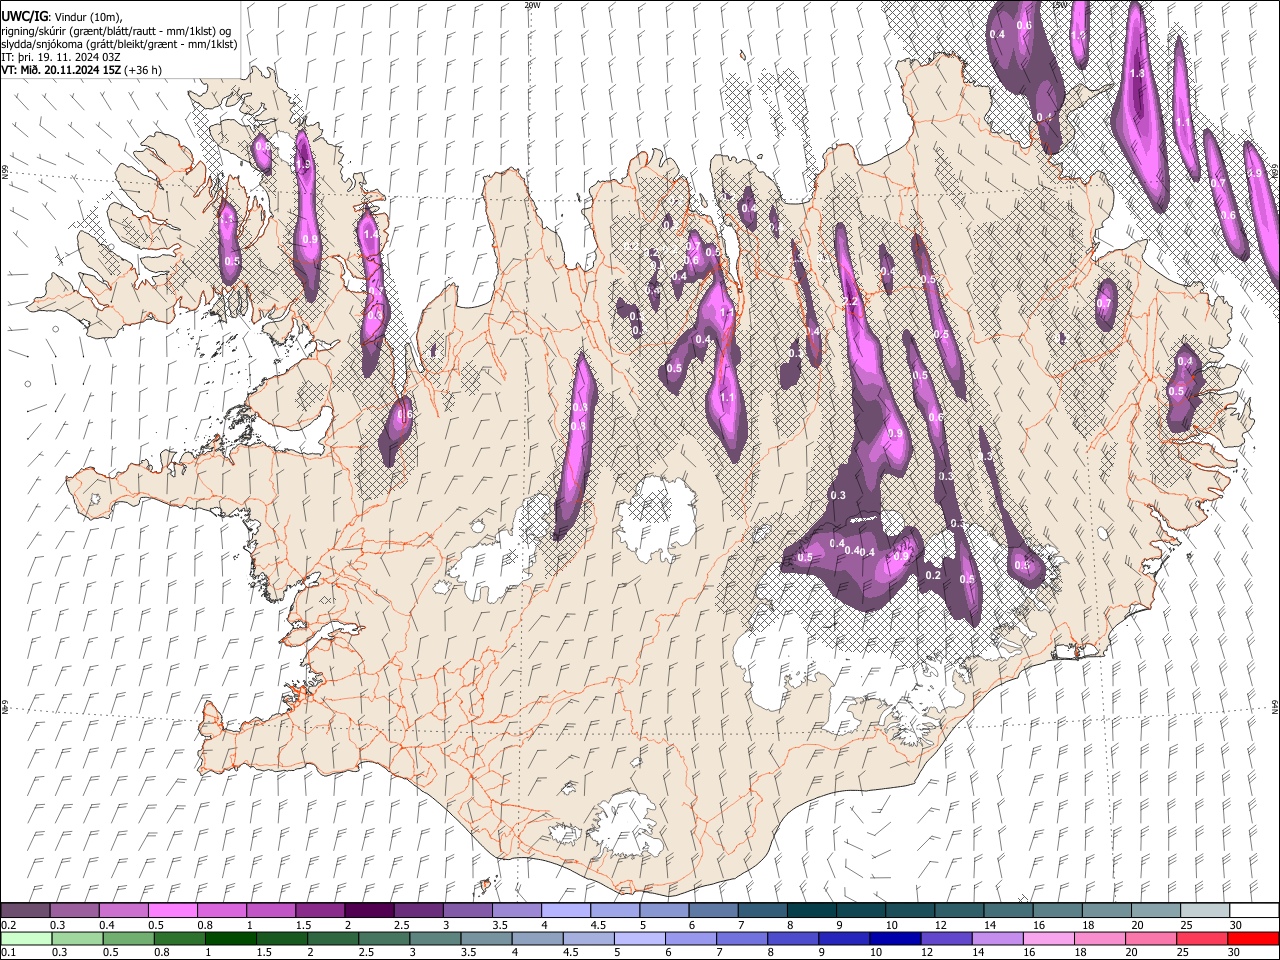
Task: Select the white 30 mm snow legend swatch
Action: pyautogui.click(x=1253, y=910)
